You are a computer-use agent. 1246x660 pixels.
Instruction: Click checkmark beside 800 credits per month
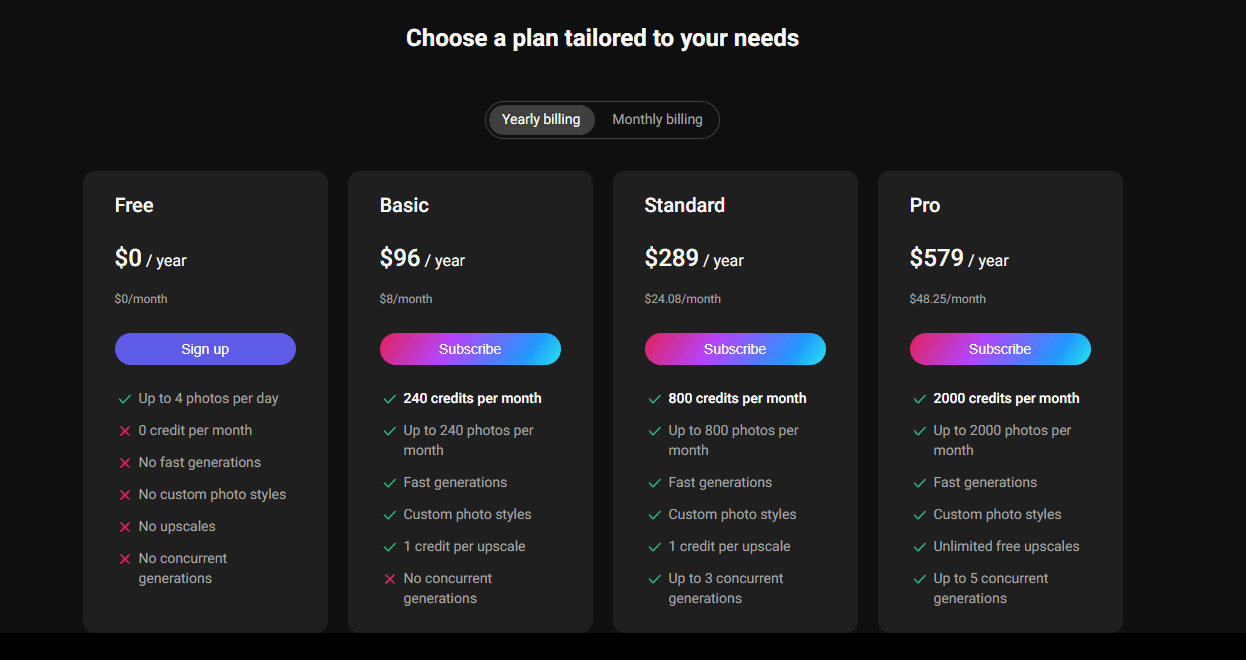tap(655, 399)
